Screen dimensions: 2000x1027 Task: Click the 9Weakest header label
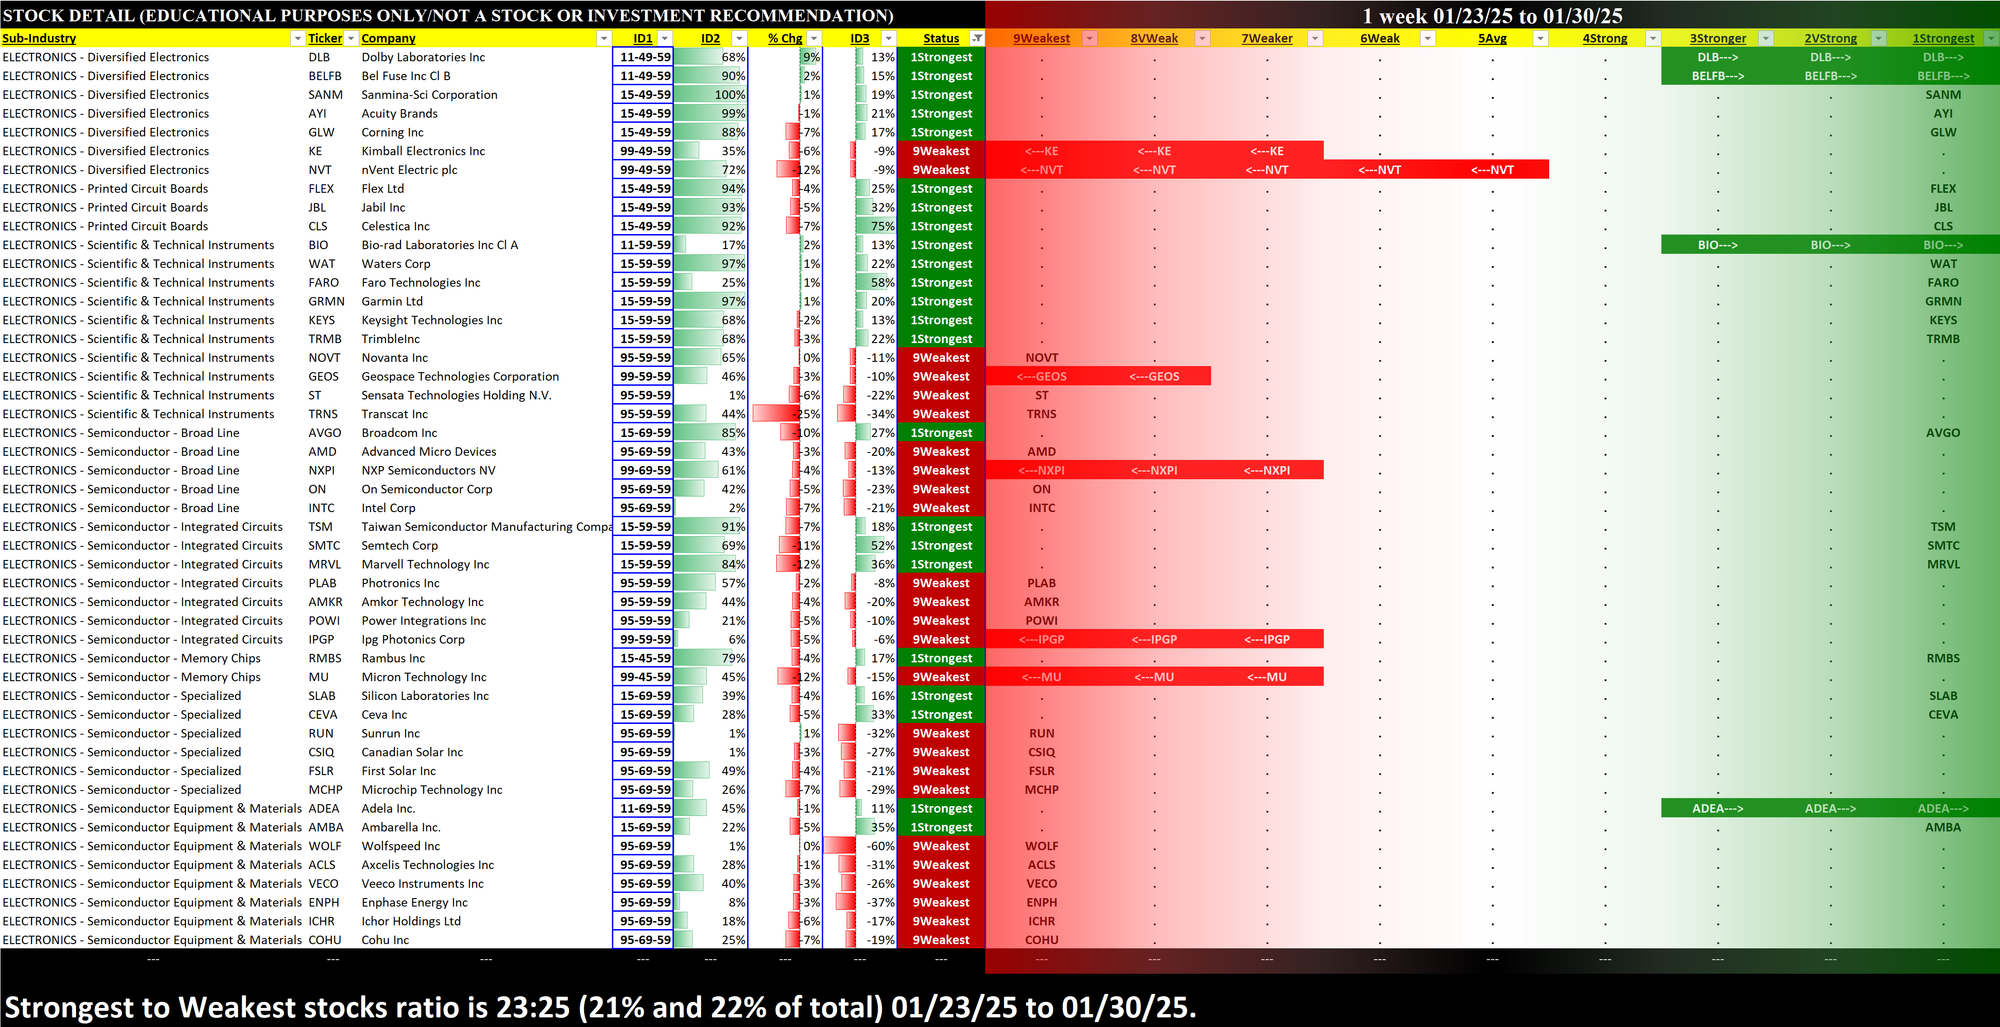coord(1041,38)
